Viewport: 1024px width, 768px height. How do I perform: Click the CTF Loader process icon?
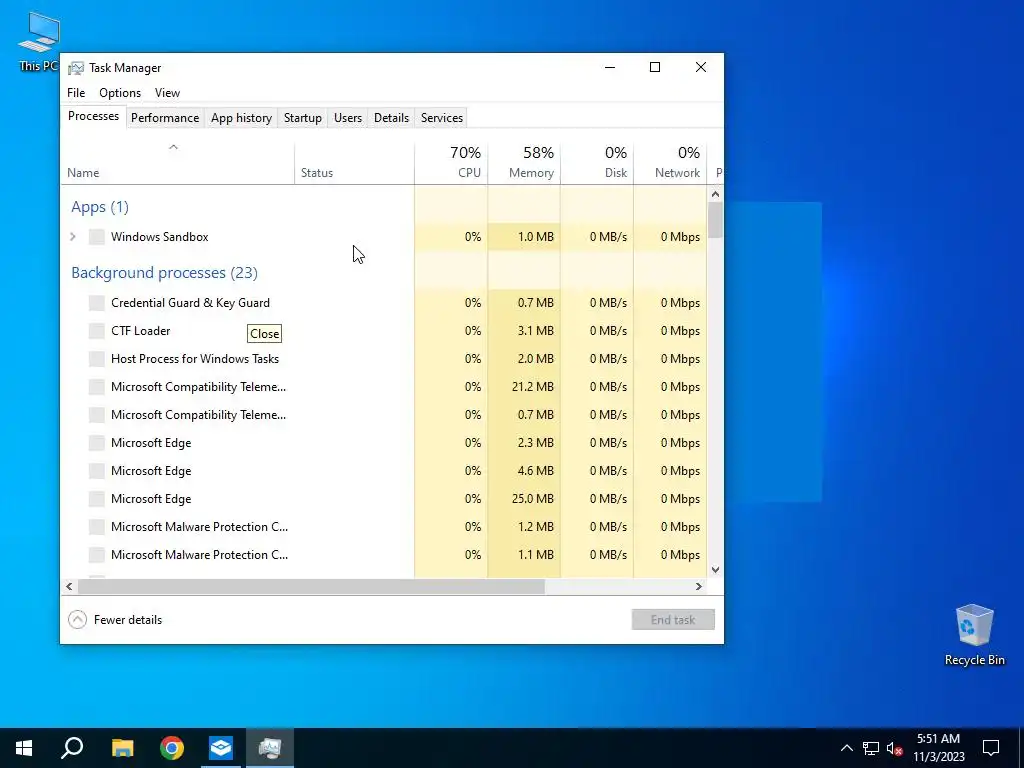point(97,331)
